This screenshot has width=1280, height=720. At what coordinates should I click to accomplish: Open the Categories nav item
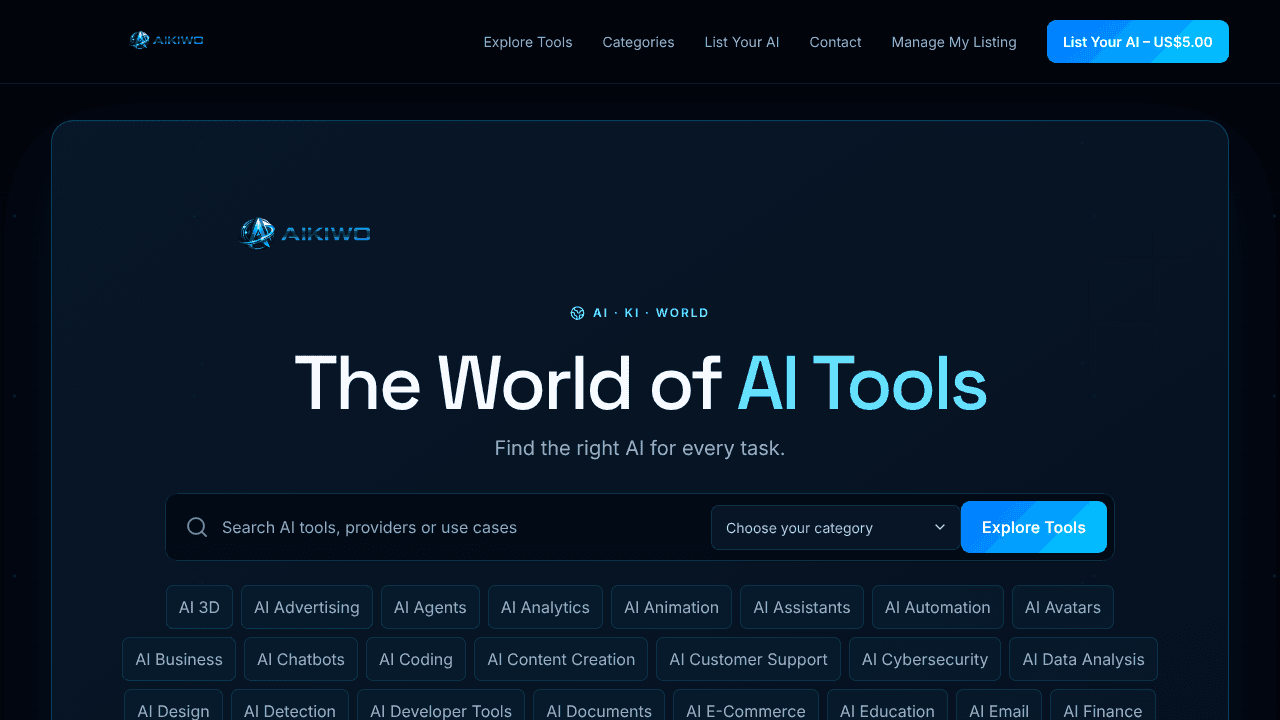pos(638,42)
